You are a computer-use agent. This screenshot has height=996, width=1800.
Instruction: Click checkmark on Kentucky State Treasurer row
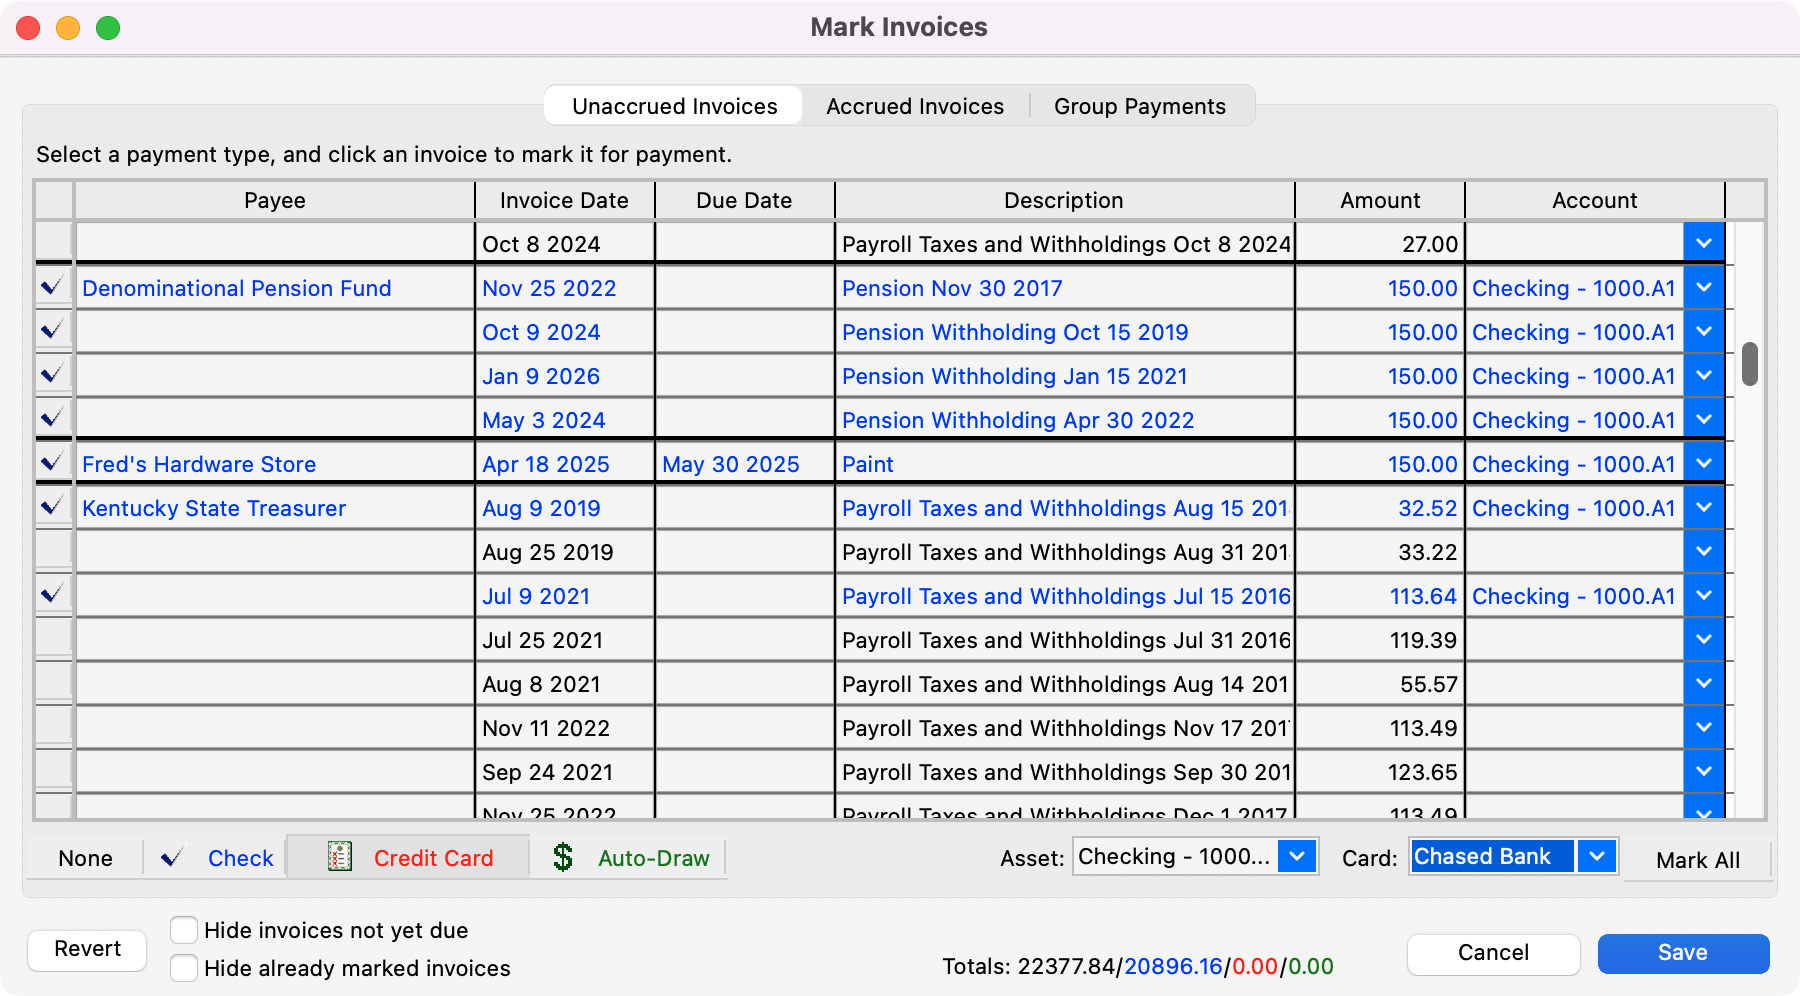(x=53, y=507)
